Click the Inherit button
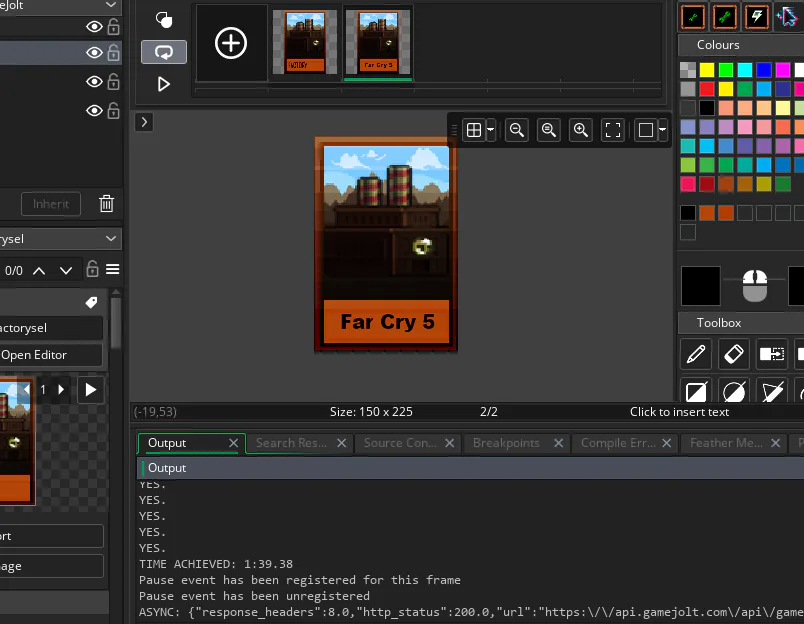 [51, 204]
